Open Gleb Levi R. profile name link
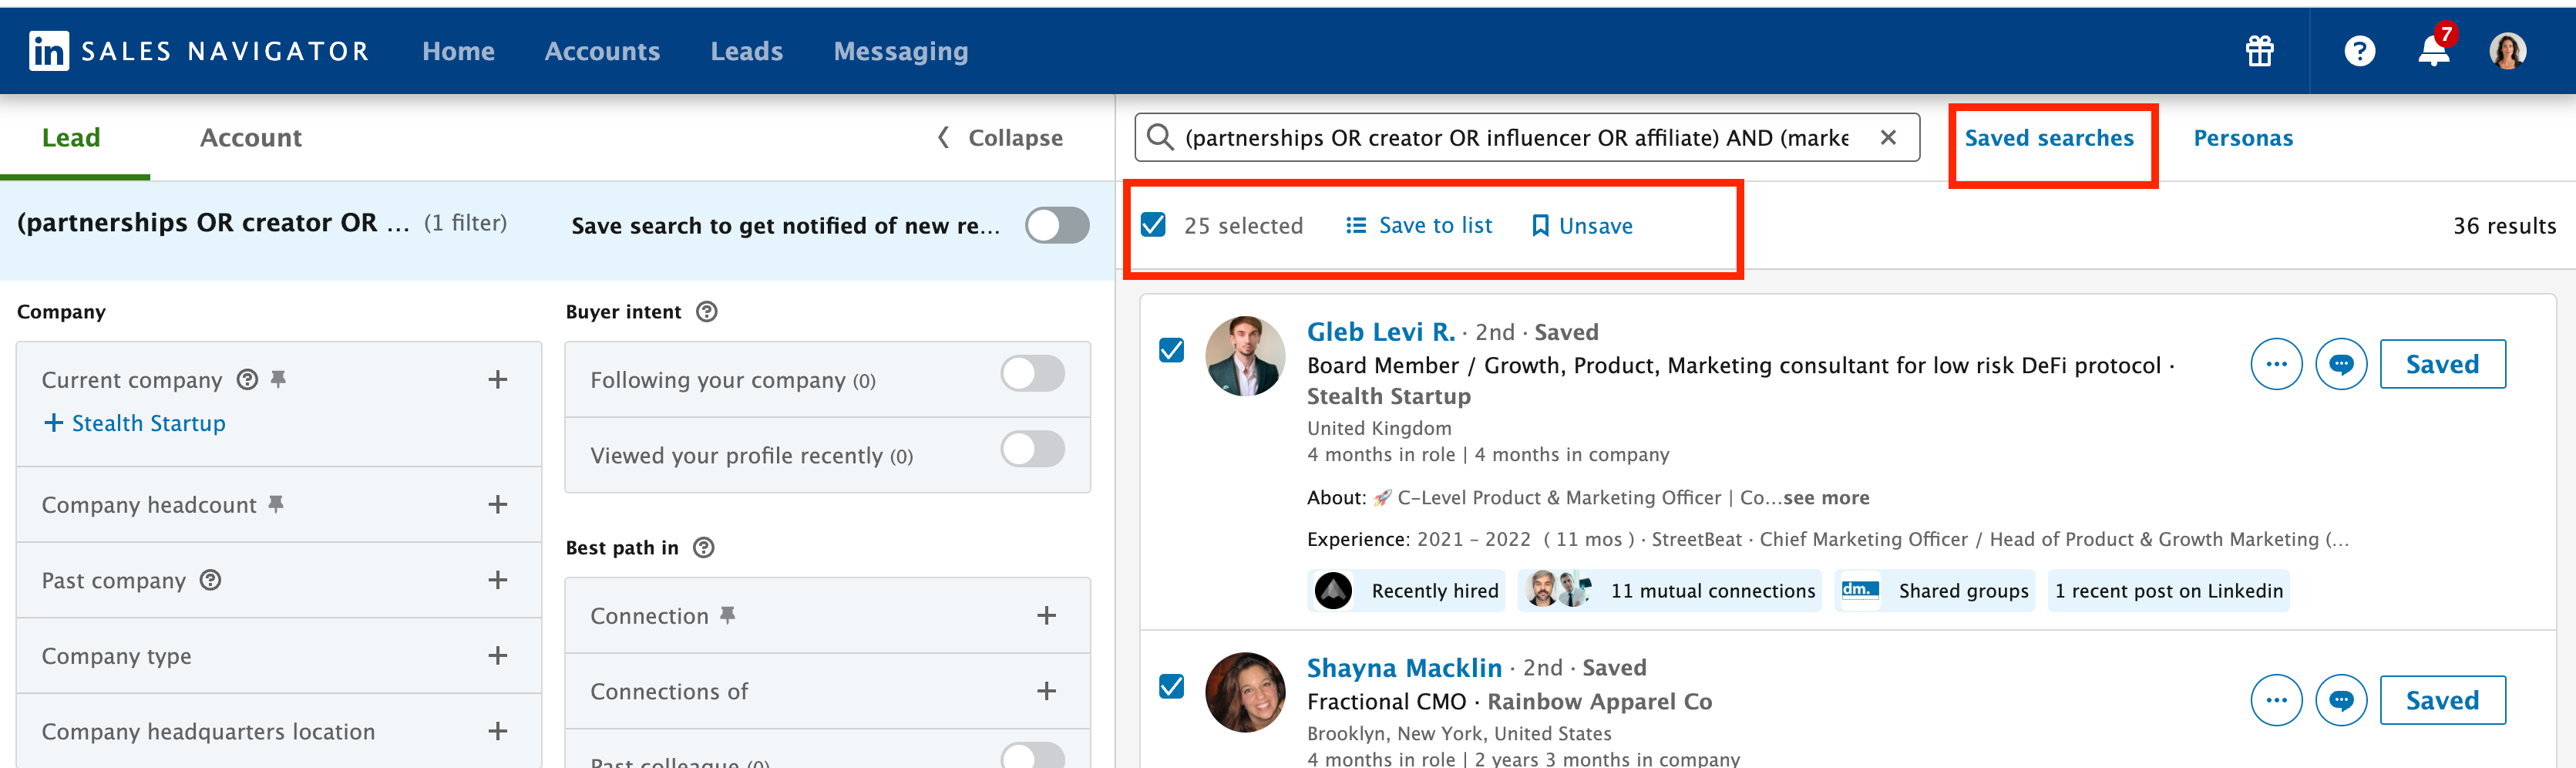This screenshot has height=768, width=2576. [1381, 331]
